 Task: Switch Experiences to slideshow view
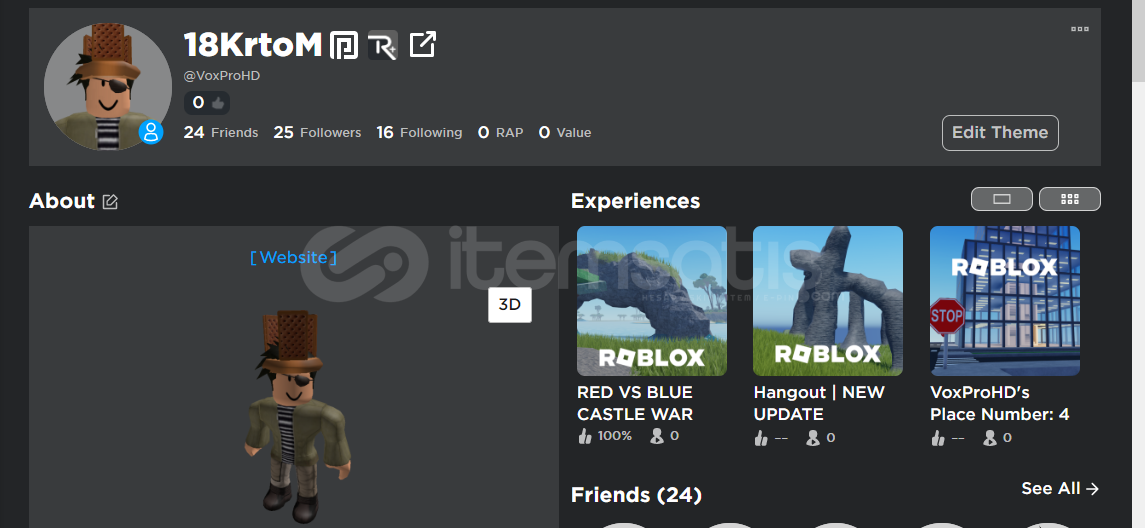pyautogui.click(x=1001, y=199)
